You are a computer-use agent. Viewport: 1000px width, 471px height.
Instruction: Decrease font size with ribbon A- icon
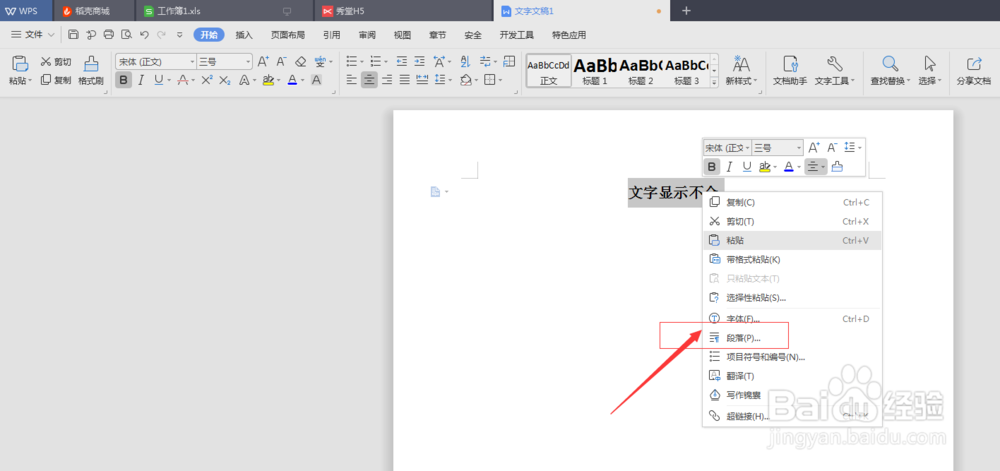tap(282, 62)
